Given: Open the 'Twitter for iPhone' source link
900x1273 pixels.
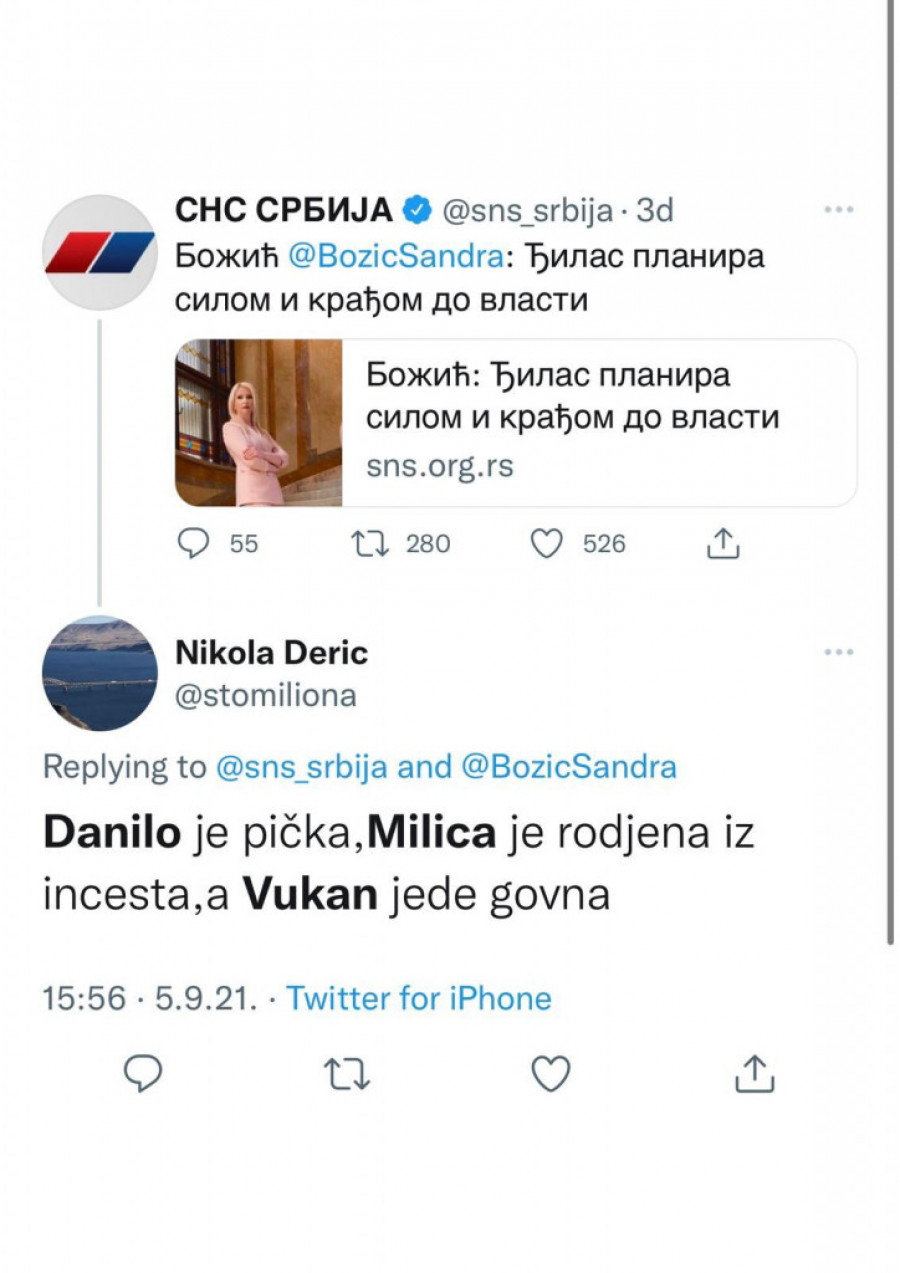Looking at the screenshot, I should 419,998.
